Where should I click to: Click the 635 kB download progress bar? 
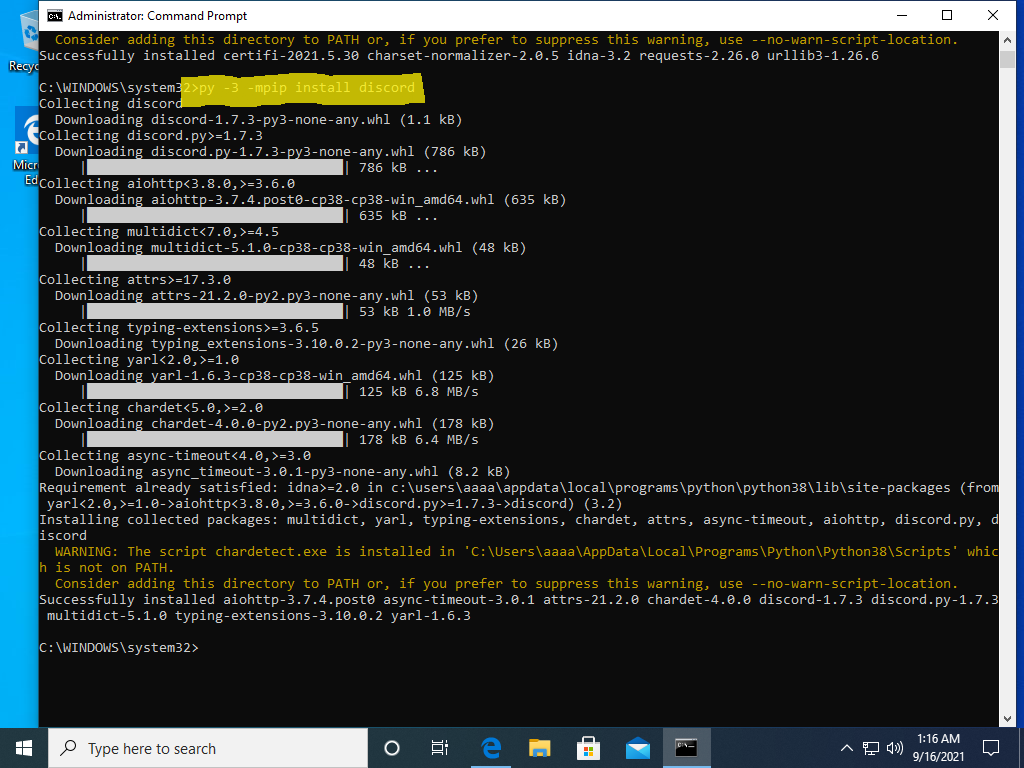pyautogui.click(x=215, y=216)
